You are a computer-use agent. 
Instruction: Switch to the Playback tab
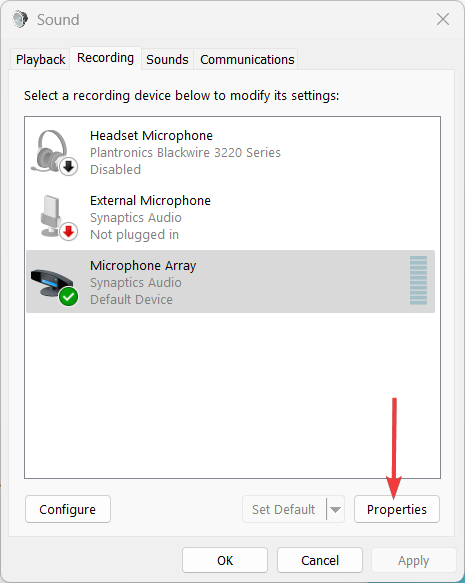pyautogui.click(x=41, y=59)
